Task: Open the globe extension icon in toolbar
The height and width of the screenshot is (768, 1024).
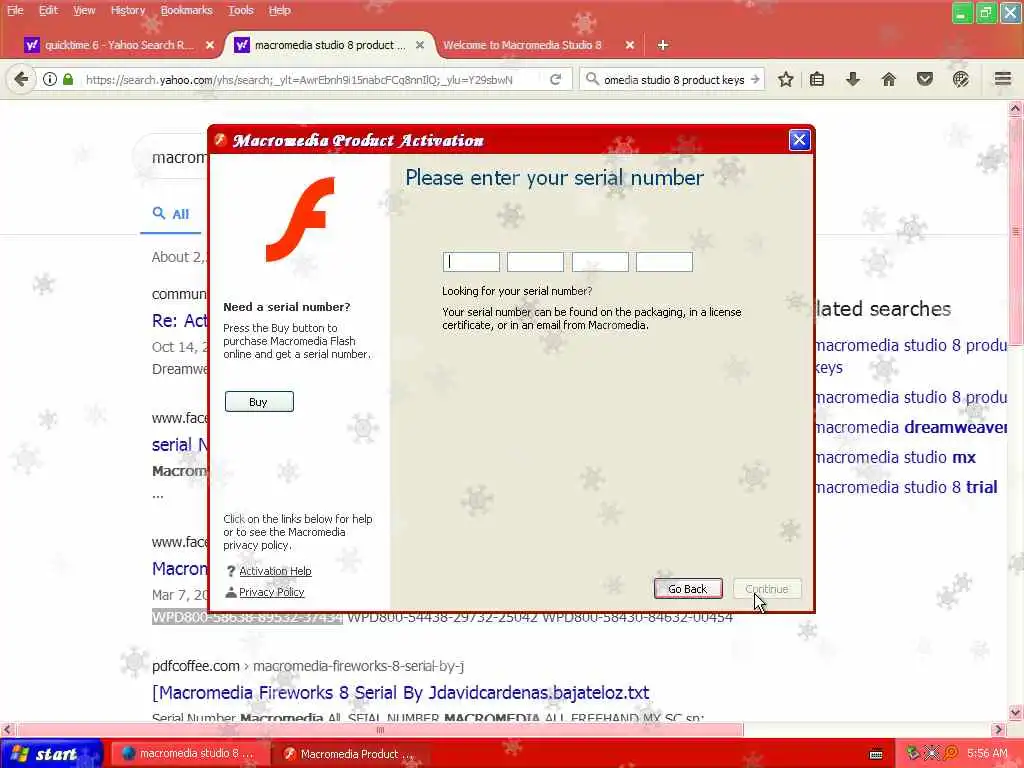Action: (x=960, y=80)
